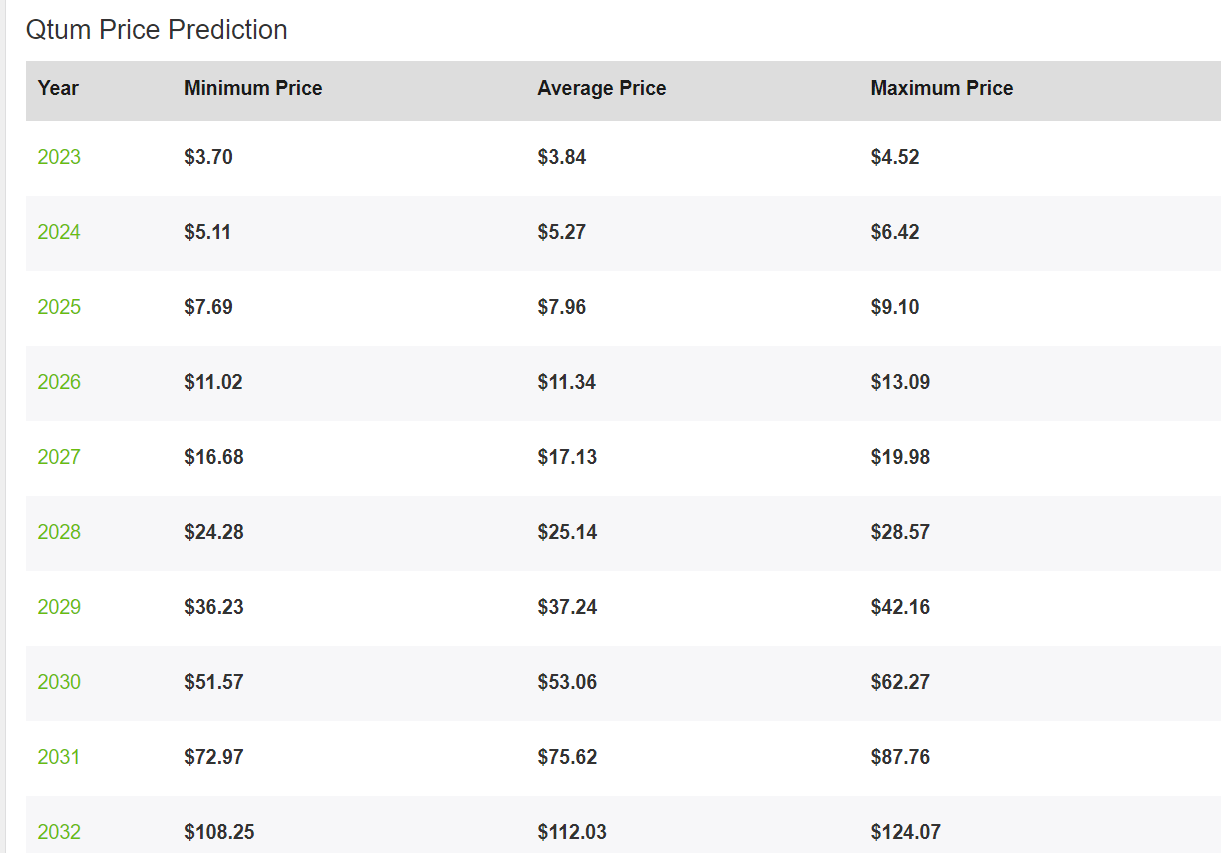Open the 2023 year link
This screenshot has height=853, width=1224.
click(x=59, y=157)
